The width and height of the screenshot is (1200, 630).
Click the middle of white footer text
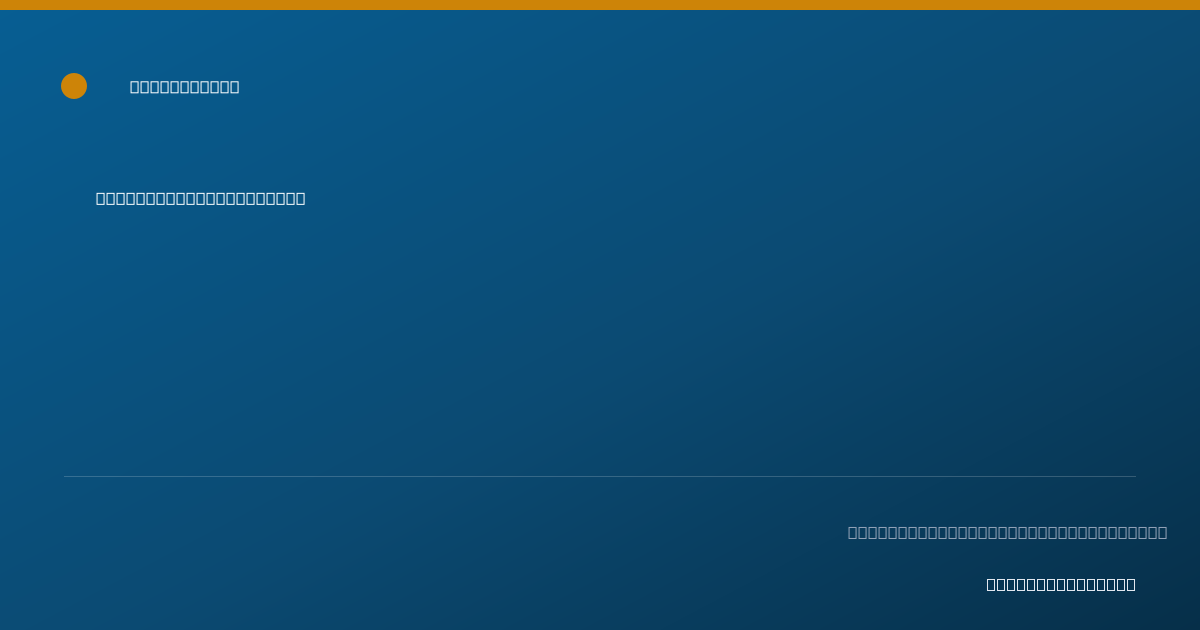tap(1061, 585)
